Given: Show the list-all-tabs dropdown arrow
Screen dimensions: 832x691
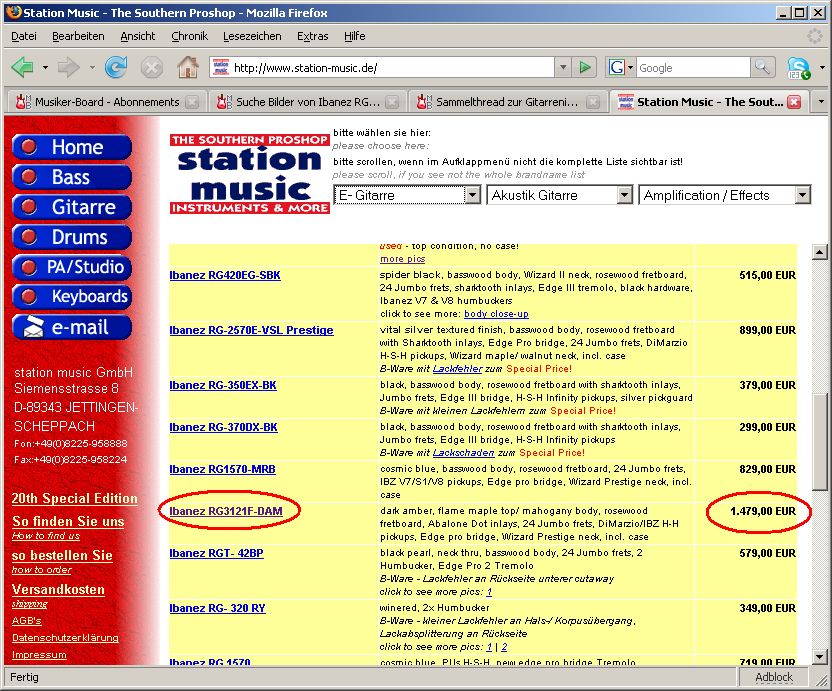Looking at the screenshot, I should point(821,101).
